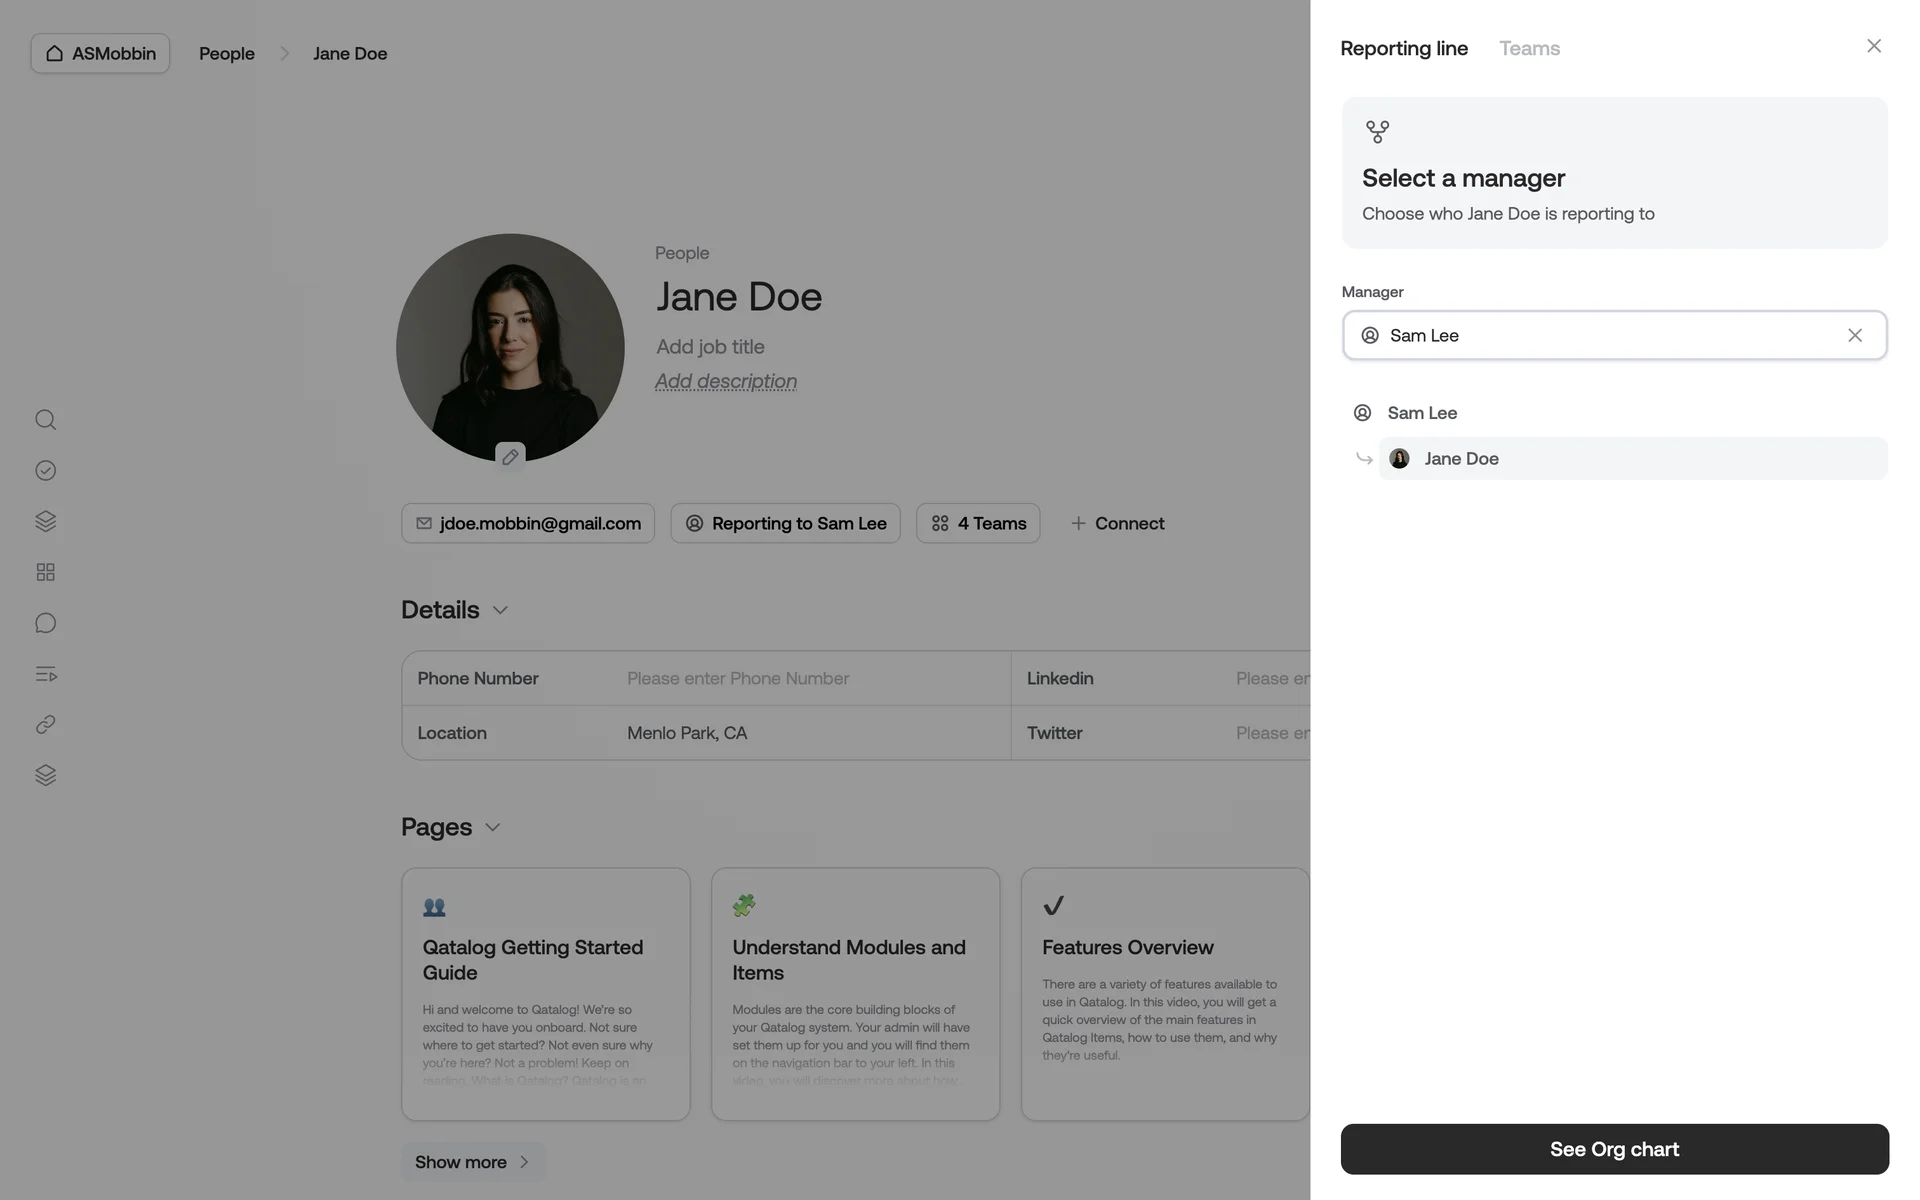This screenshot has height=1200, width=1920.
Task: Open the grid modules icon in sidebar
Action: 45,572
